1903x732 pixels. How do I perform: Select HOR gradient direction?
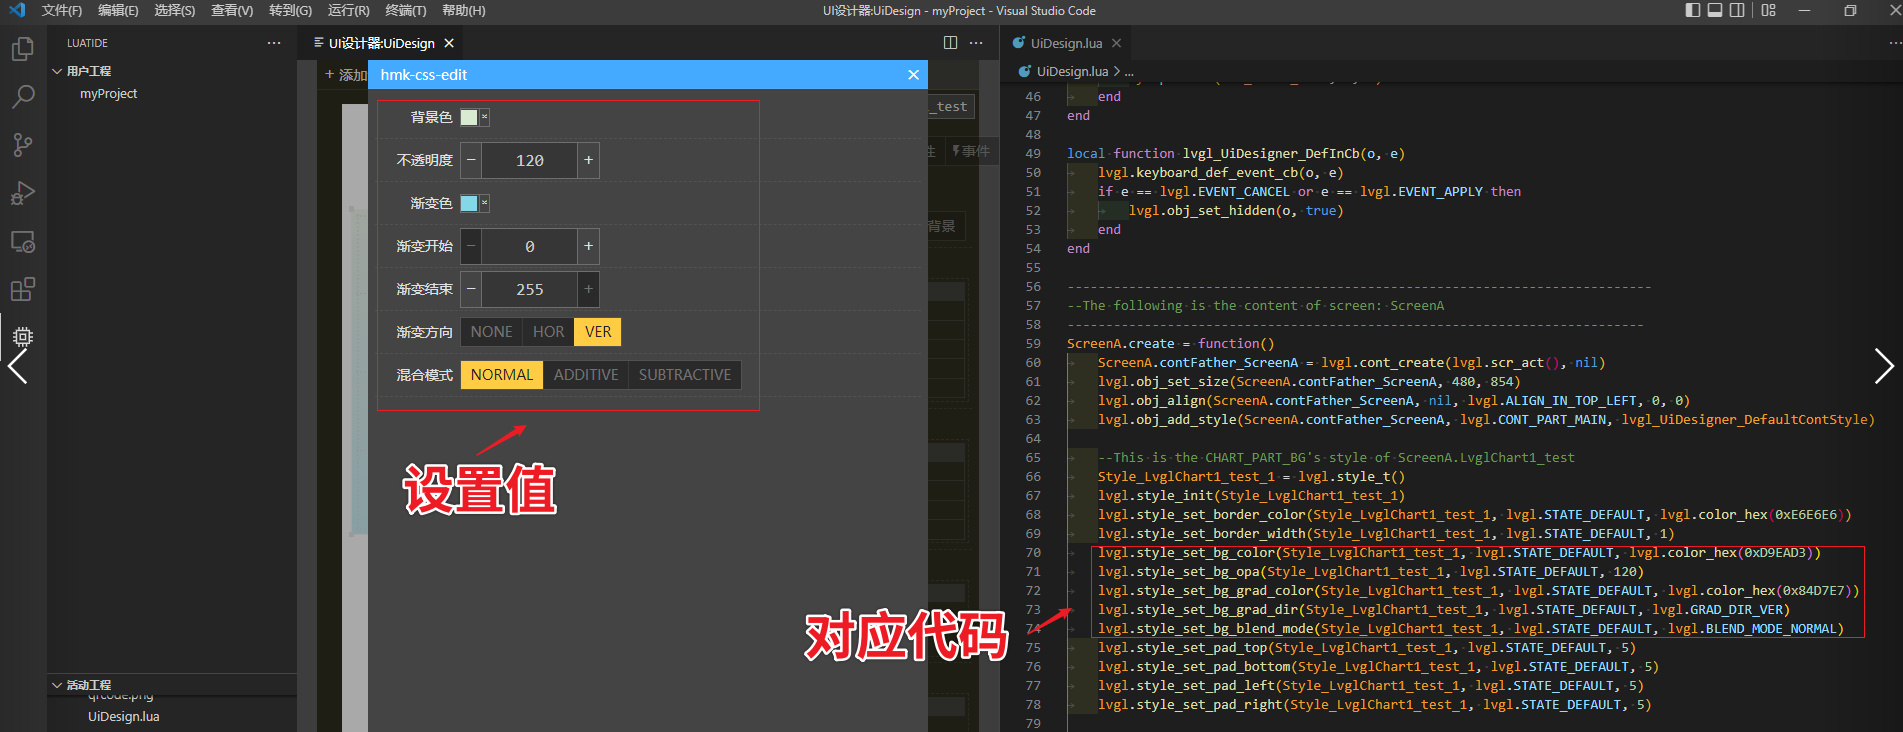coord(548,332)
